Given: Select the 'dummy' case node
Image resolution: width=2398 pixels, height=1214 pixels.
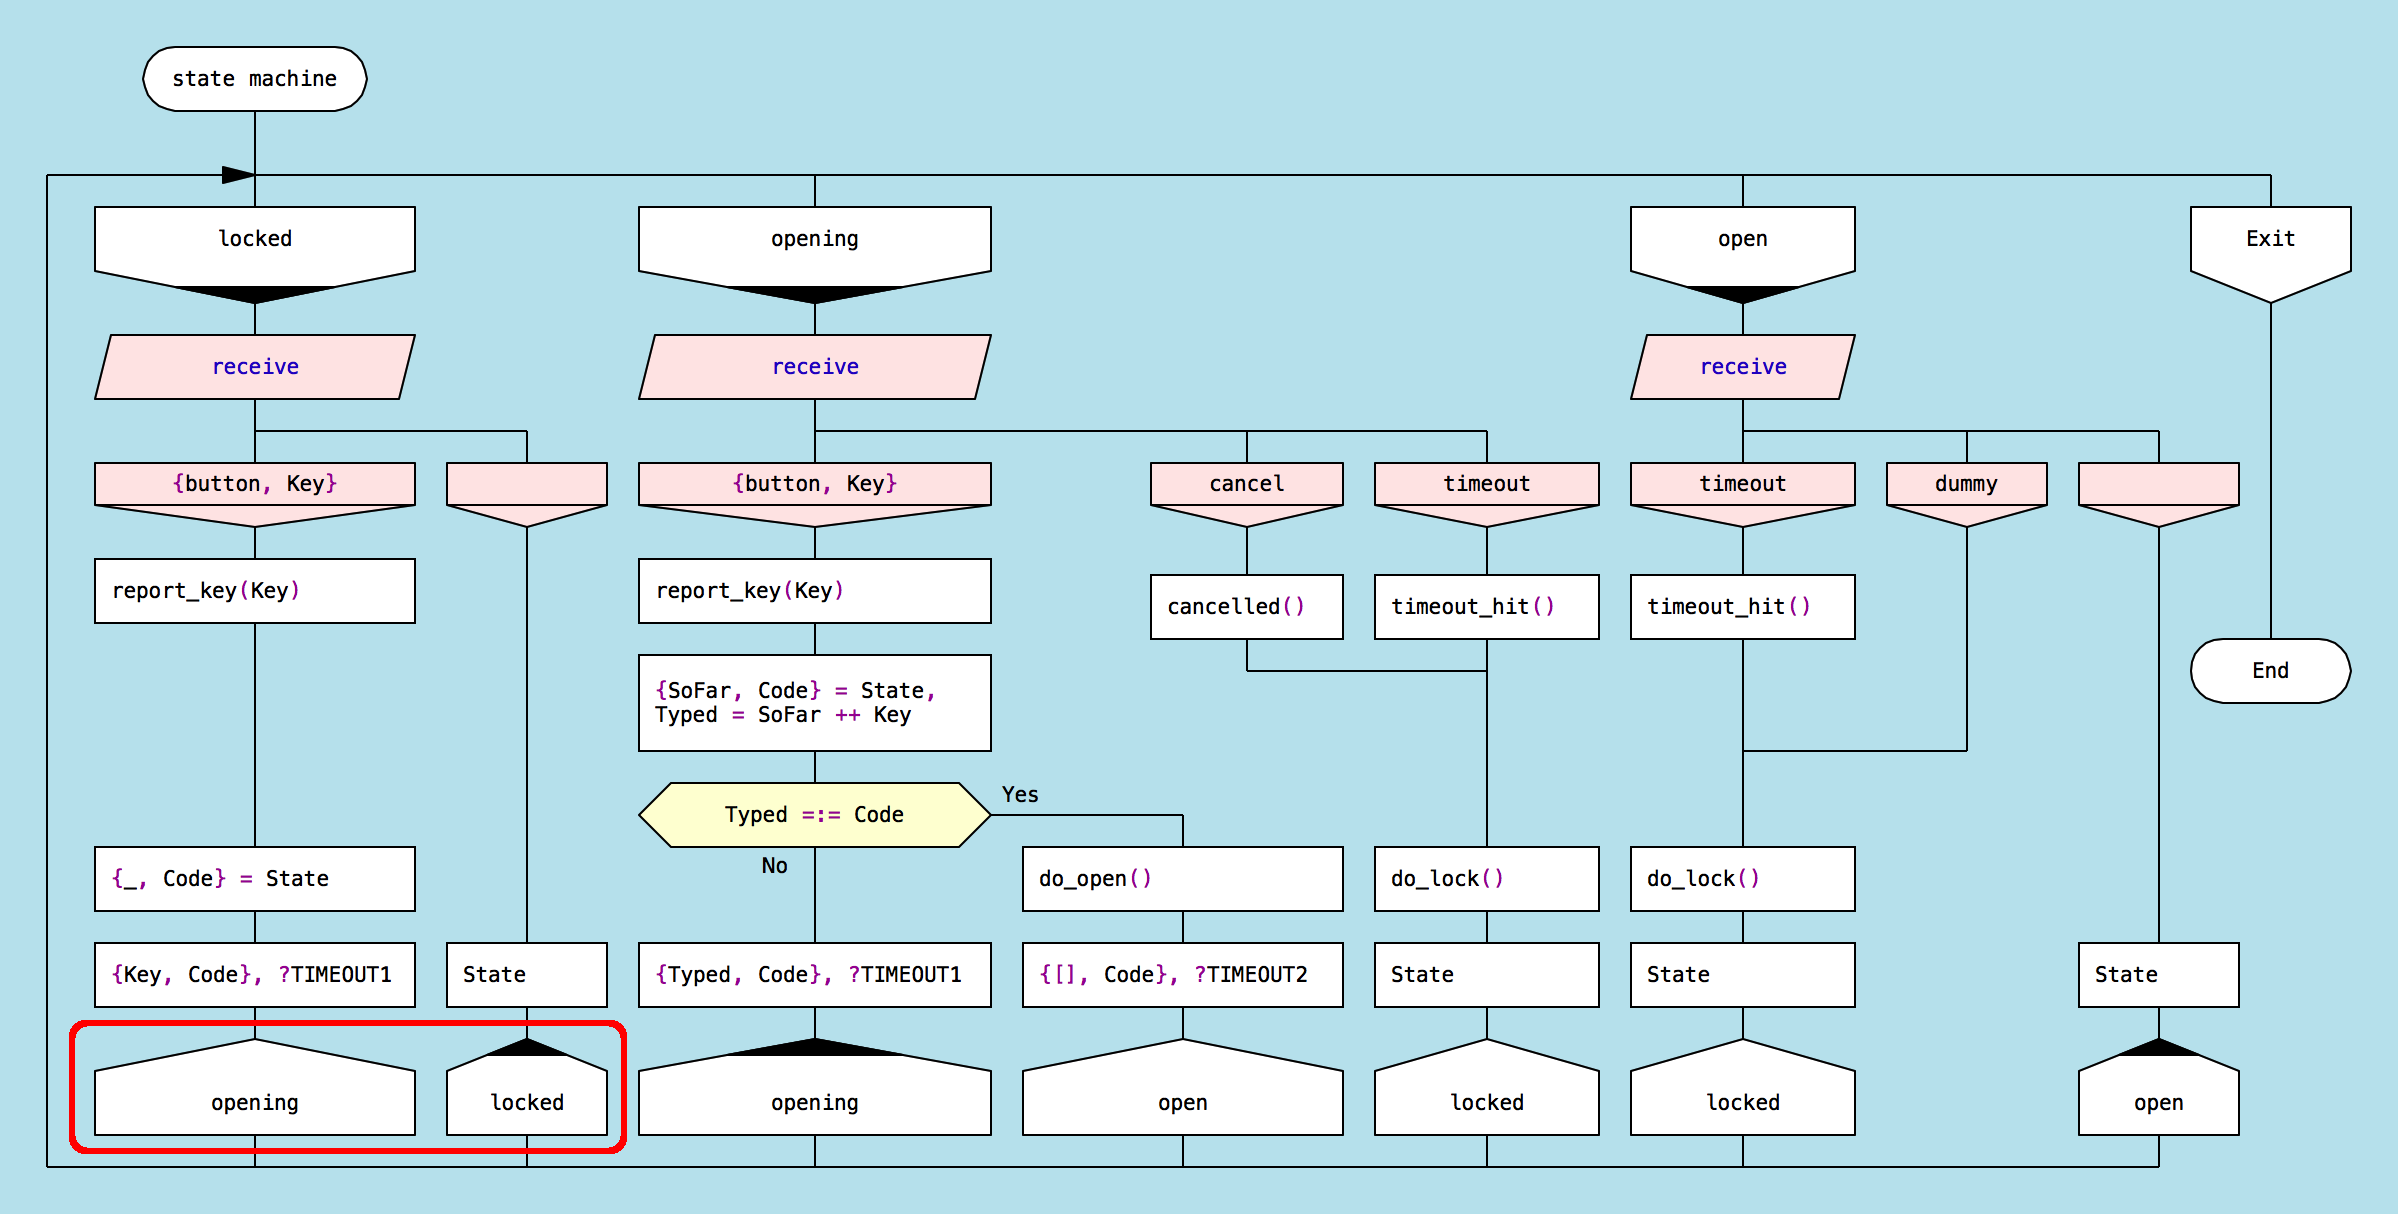Looking at the screenshot, I should click(1965, 485).
